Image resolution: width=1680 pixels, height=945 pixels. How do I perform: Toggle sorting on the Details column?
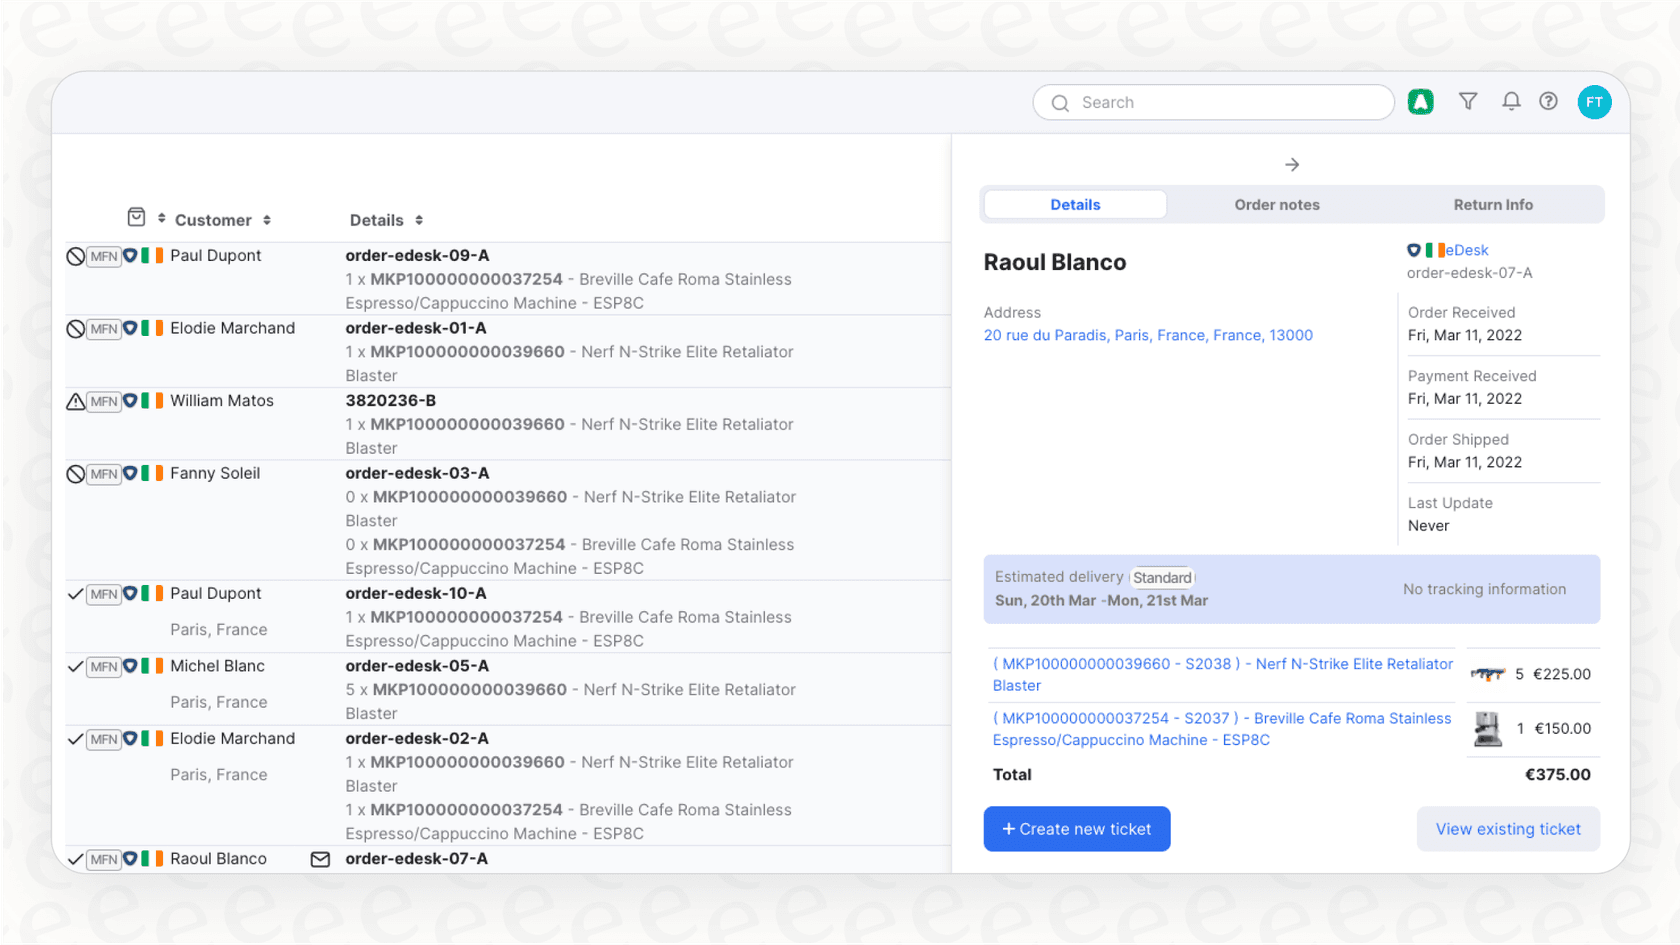(x=417, y=219)
